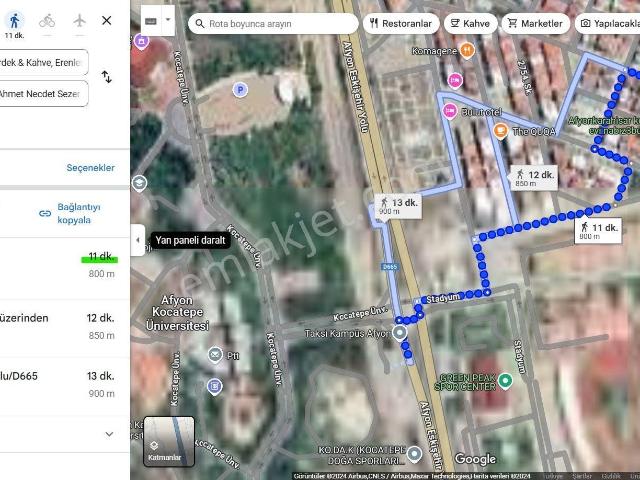Click Bağlantıyı kopyala link
The image size is (640, 480).
pyautogui.click(x=79, y=213)
